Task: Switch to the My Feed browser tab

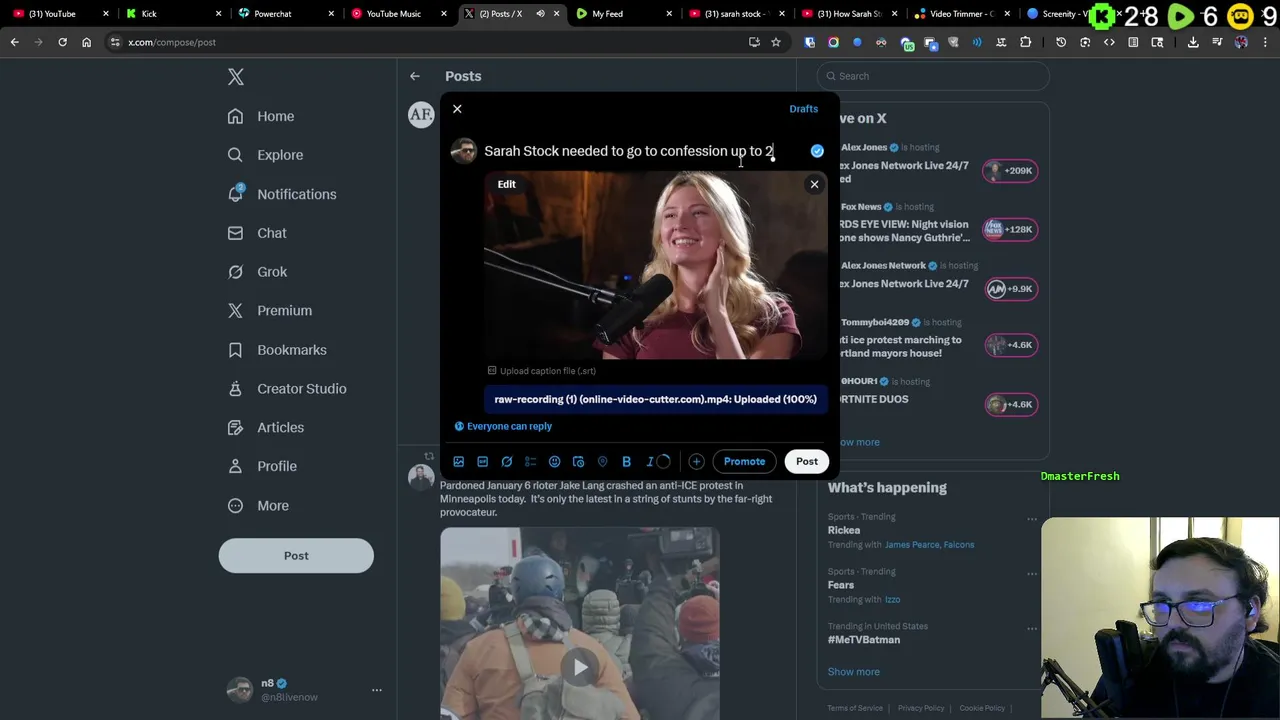Action: click(622, 14)
